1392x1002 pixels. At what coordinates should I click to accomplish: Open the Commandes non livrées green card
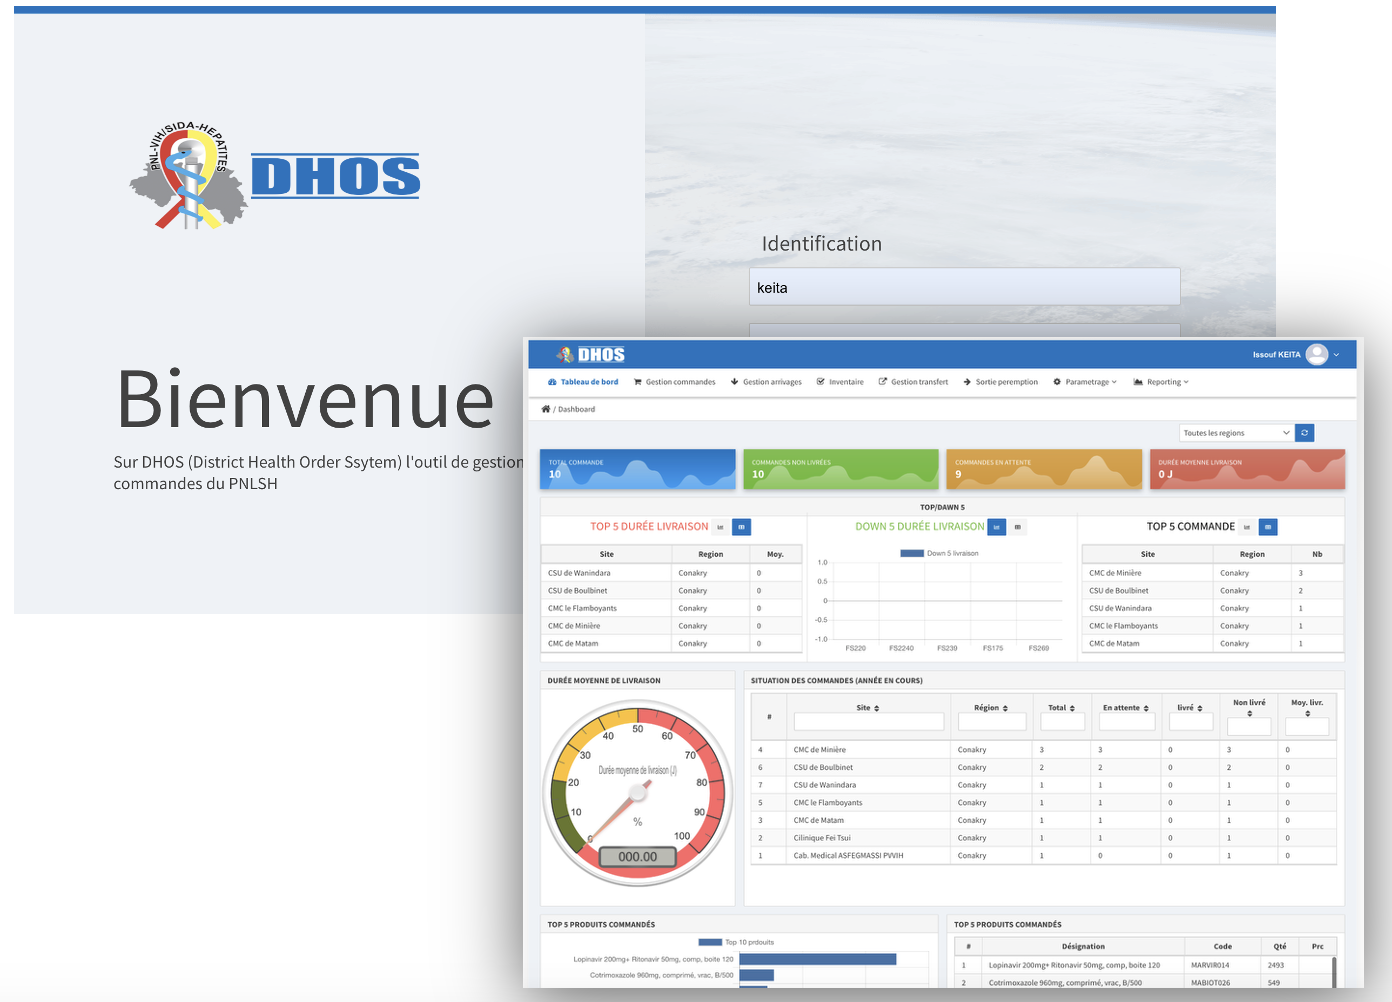[x=841, y=469]
